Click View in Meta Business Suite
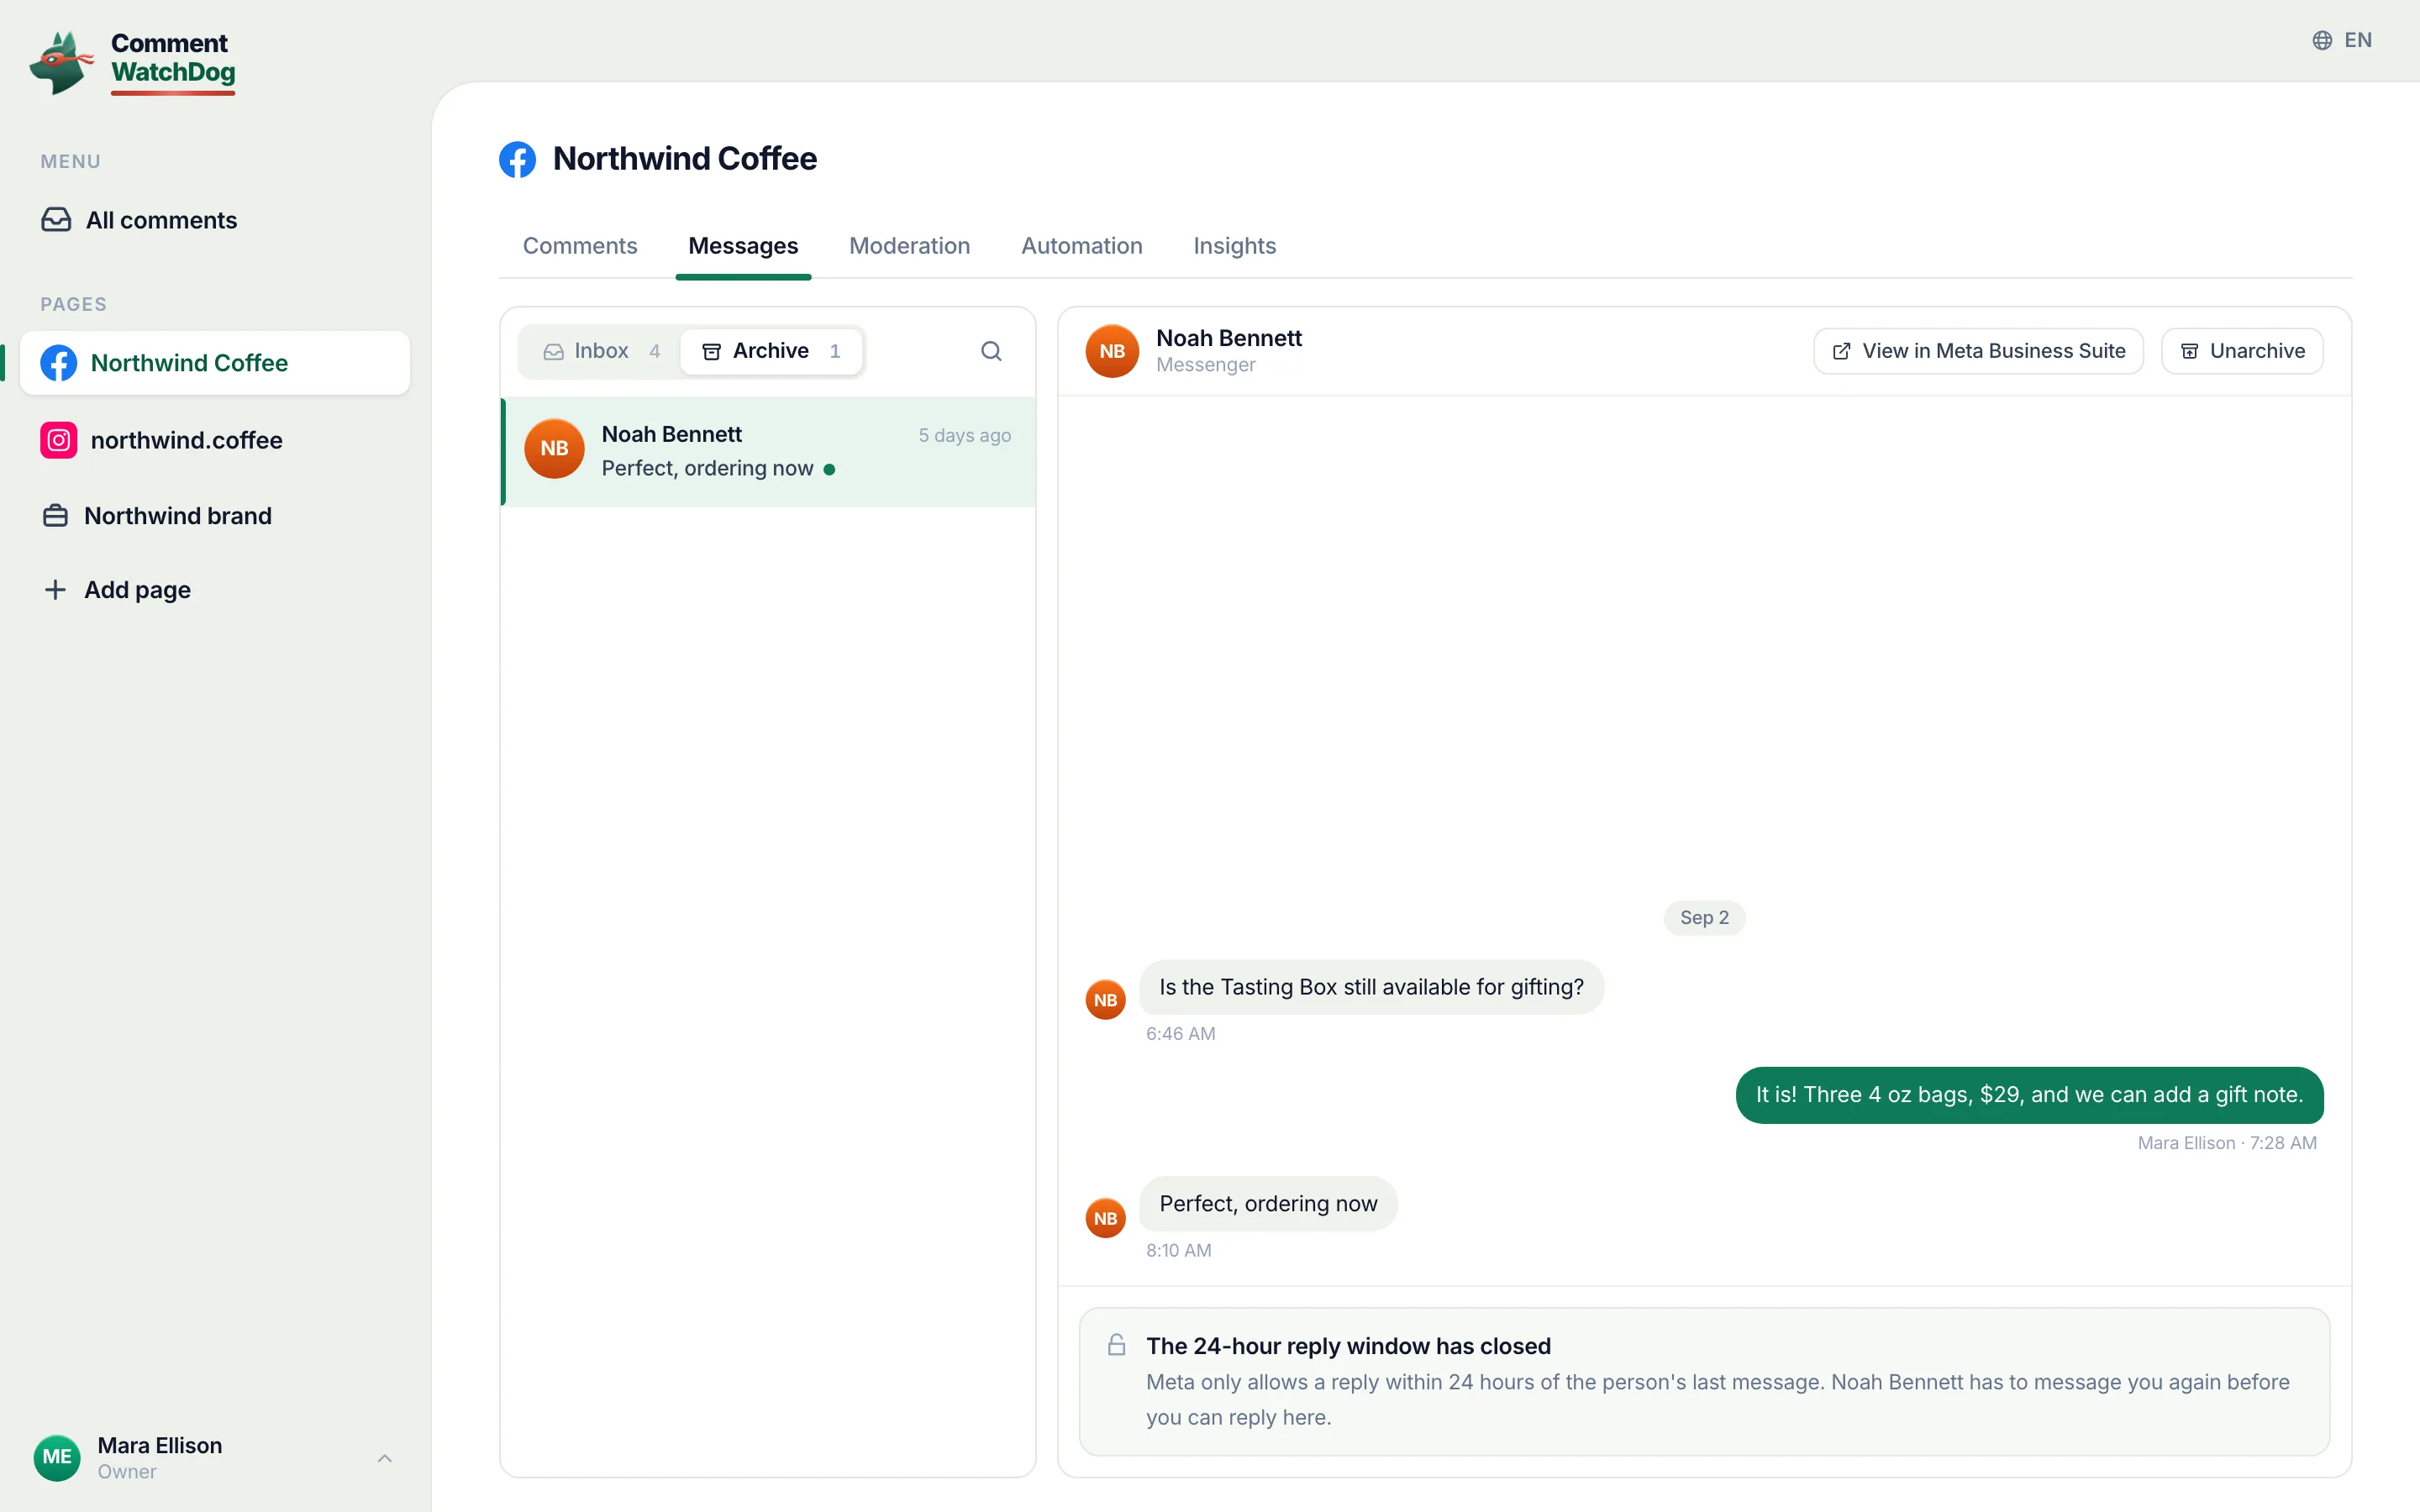 coord(1978,351)
